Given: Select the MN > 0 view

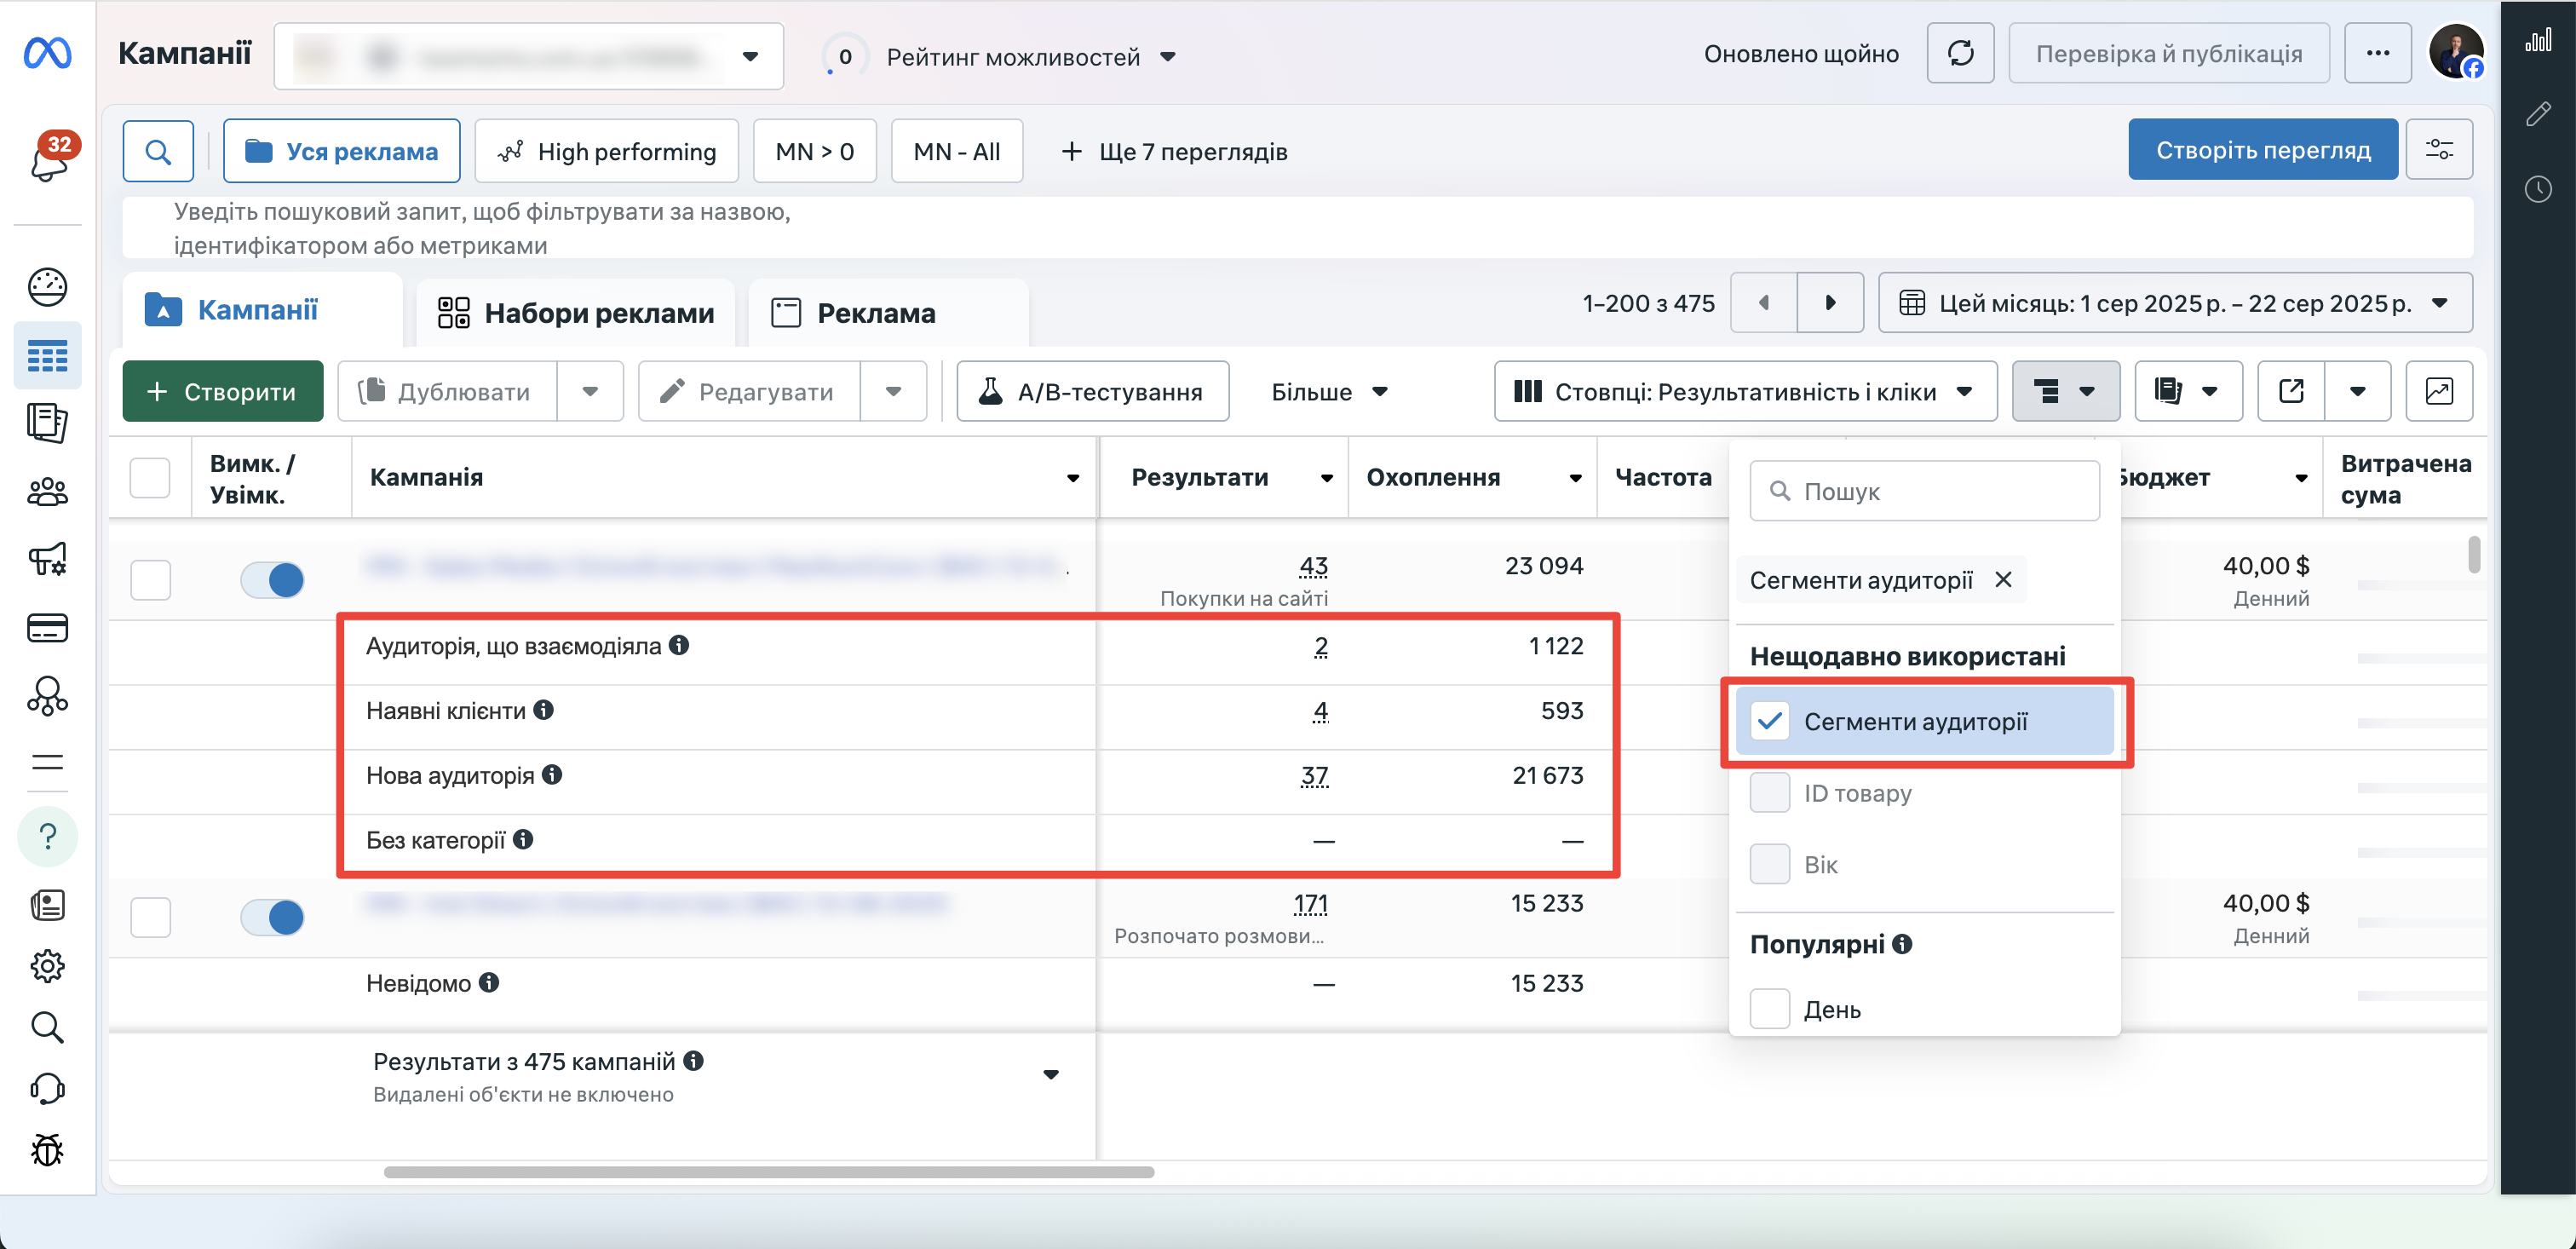Looking at the screenshot, I should [x=815, y=151].
